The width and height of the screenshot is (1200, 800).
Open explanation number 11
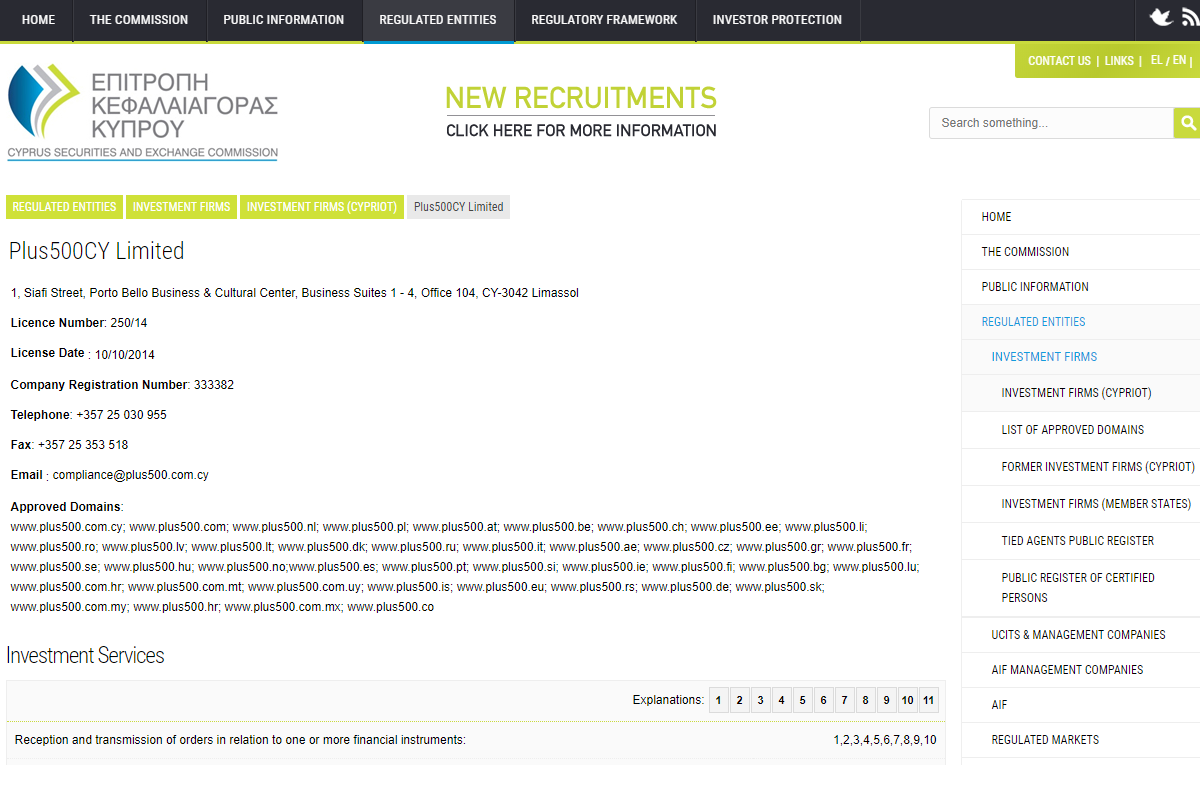click(929, 700)
